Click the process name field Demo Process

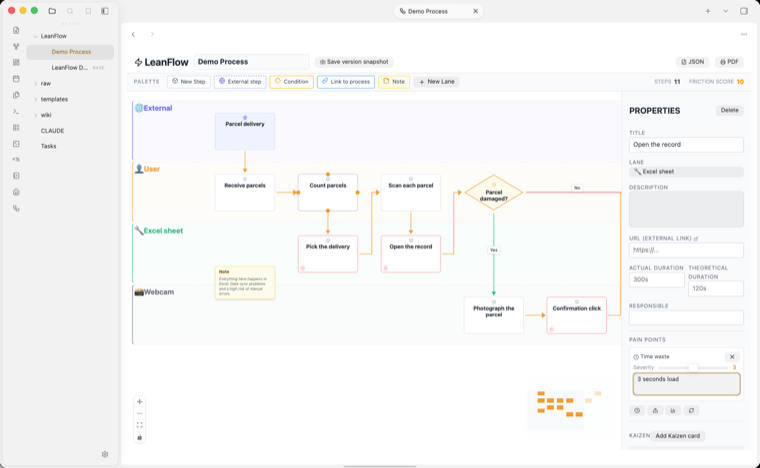click(251, 62)
